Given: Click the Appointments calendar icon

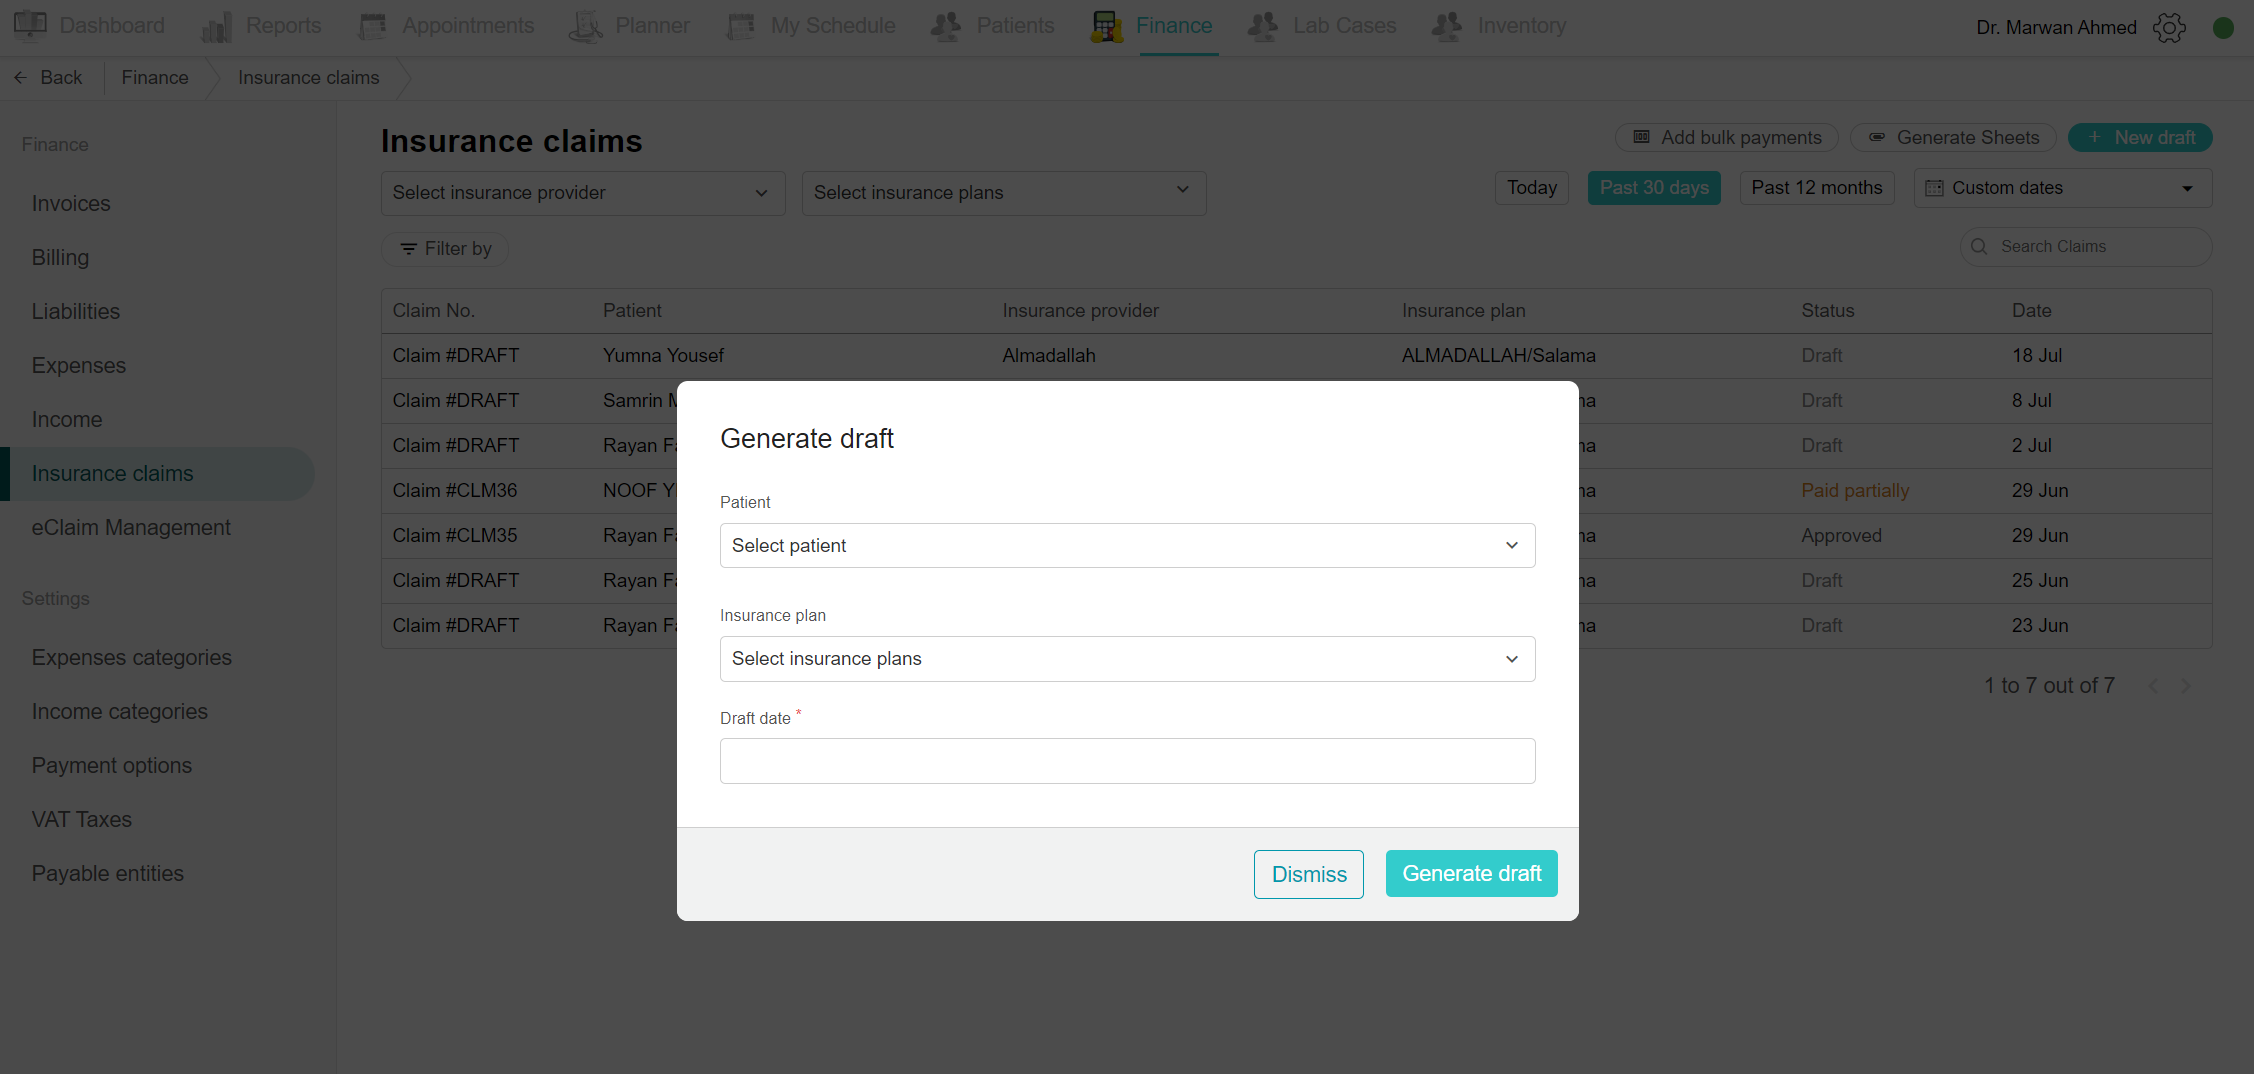Looking at the screenshot, I should point(372,26).
